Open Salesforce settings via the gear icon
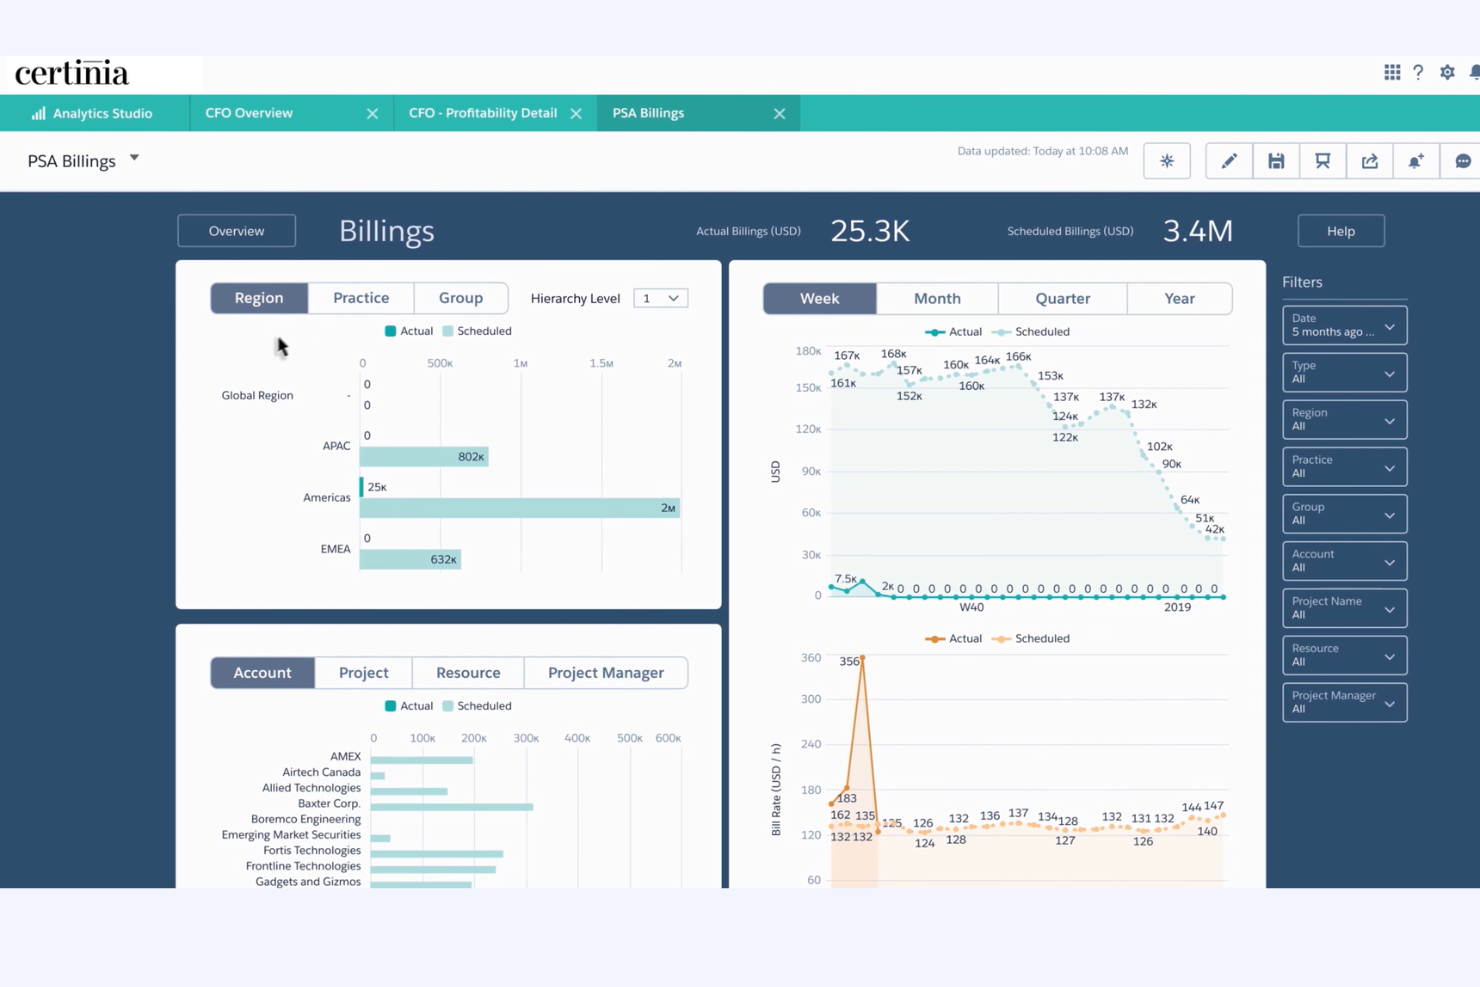Screen dimensions: 1480x987 coord(1447,72)
